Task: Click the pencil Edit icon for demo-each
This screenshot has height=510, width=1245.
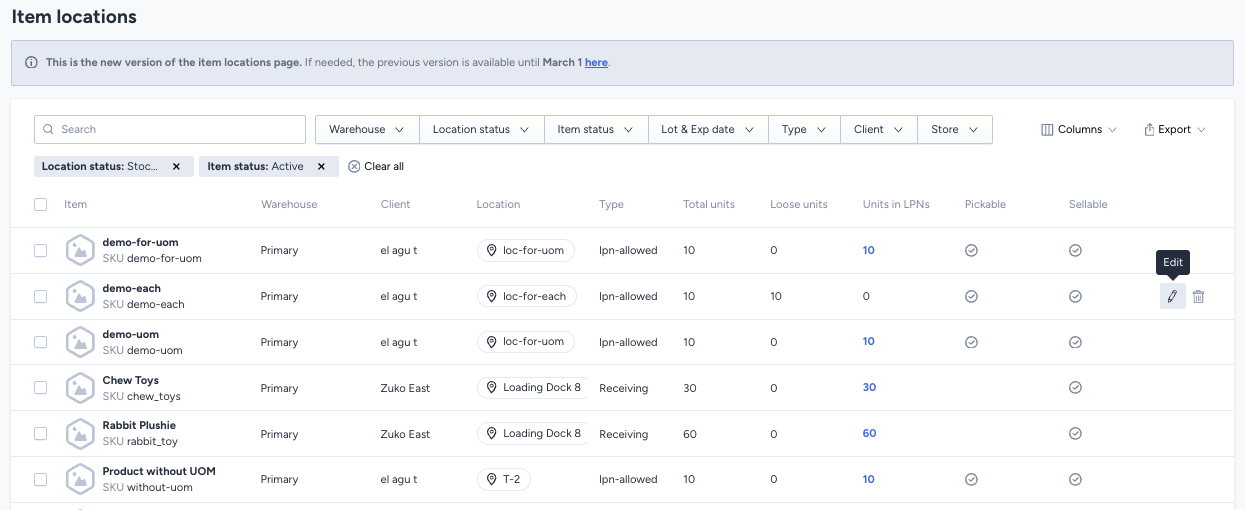Action: tap(1172, 296)
